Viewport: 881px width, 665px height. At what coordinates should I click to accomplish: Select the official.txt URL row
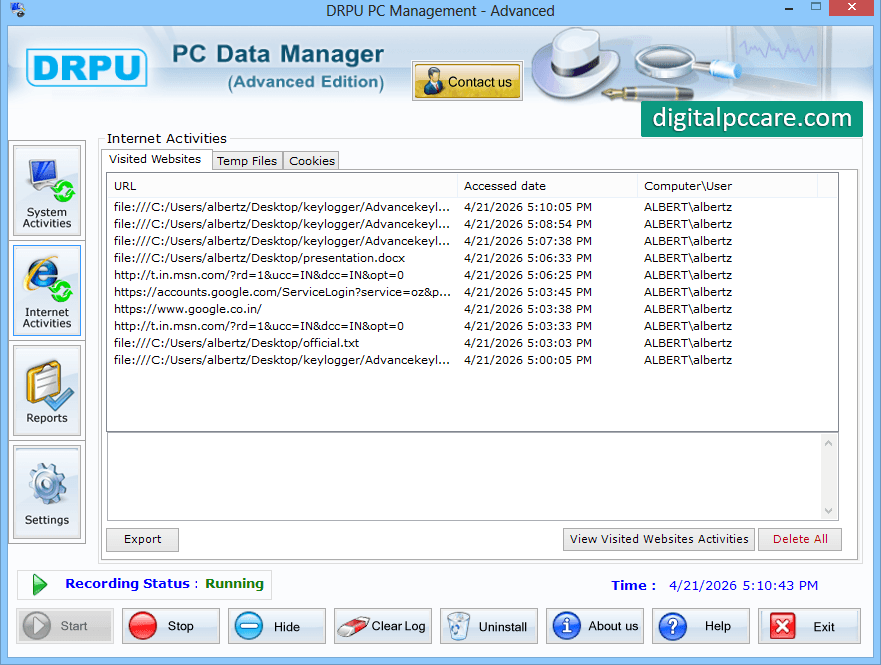pyautogui.click(x=472, y=343)
